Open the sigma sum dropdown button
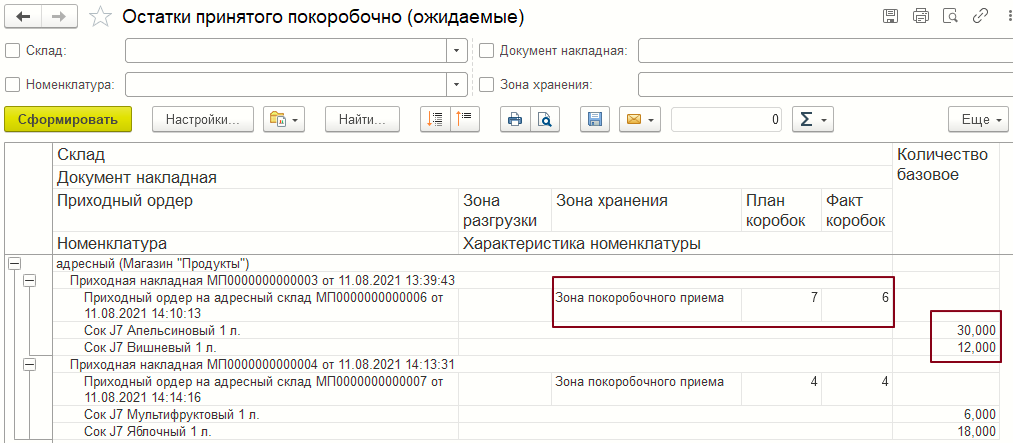This screenshot has width=1013, height=443. click(813, 119)
